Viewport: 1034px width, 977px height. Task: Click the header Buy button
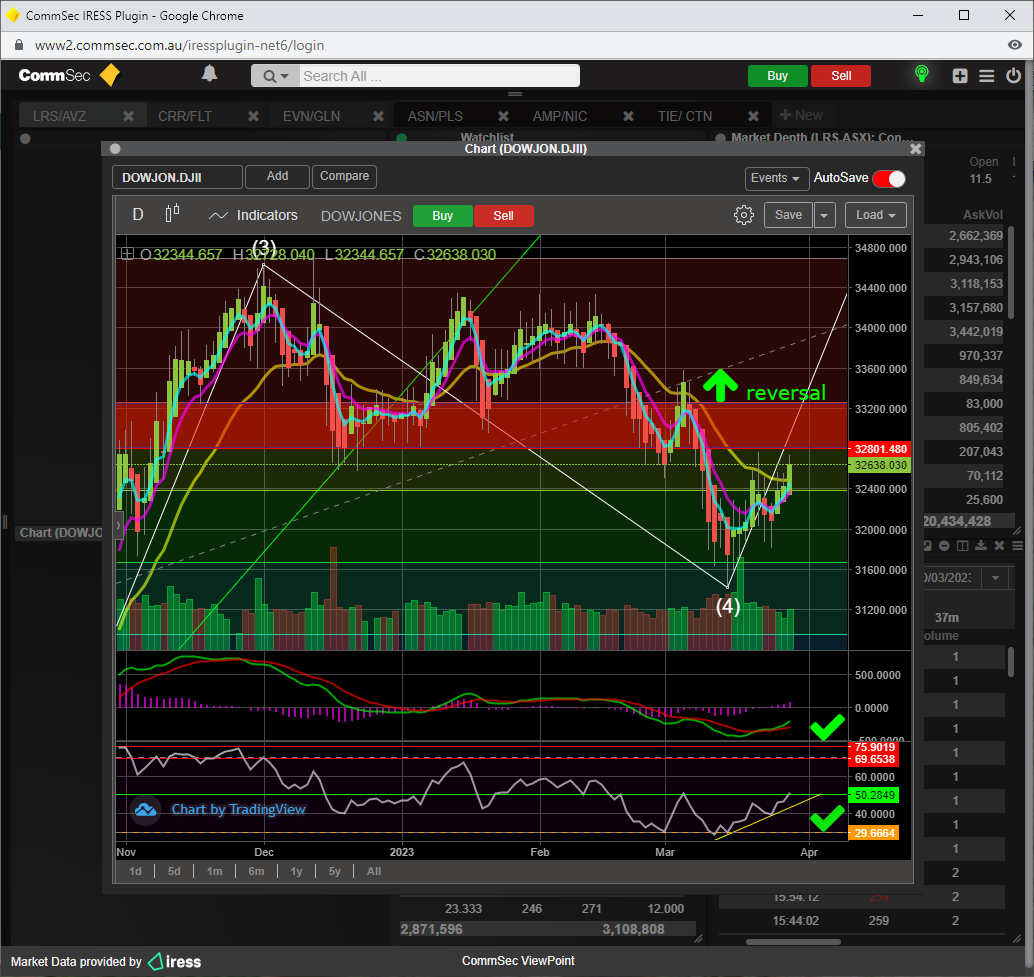(x=777, y=76)
